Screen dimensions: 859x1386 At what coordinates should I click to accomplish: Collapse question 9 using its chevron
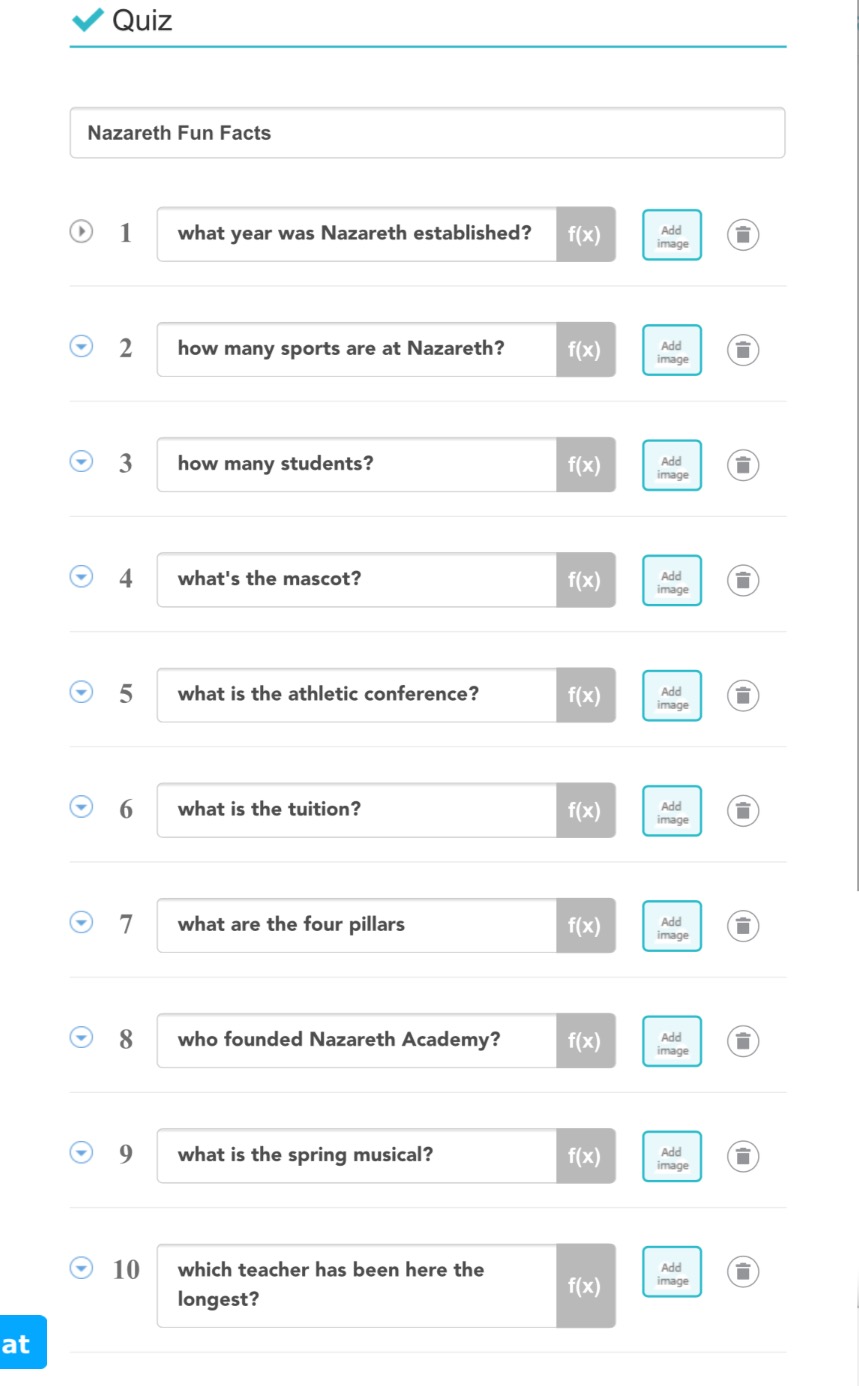pyautogui.click(x=81, y=1153)
